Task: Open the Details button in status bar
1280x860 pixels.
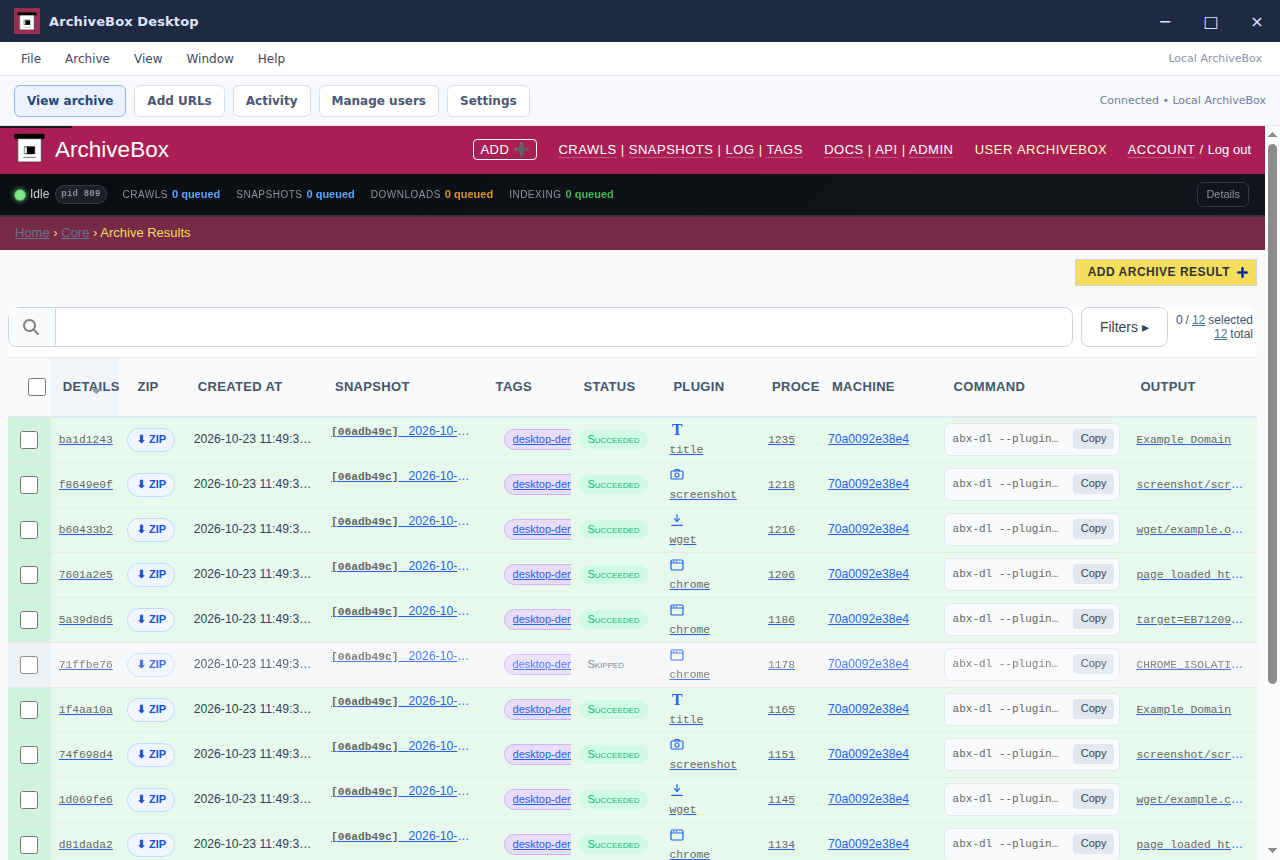Action: pos(1222,194)
